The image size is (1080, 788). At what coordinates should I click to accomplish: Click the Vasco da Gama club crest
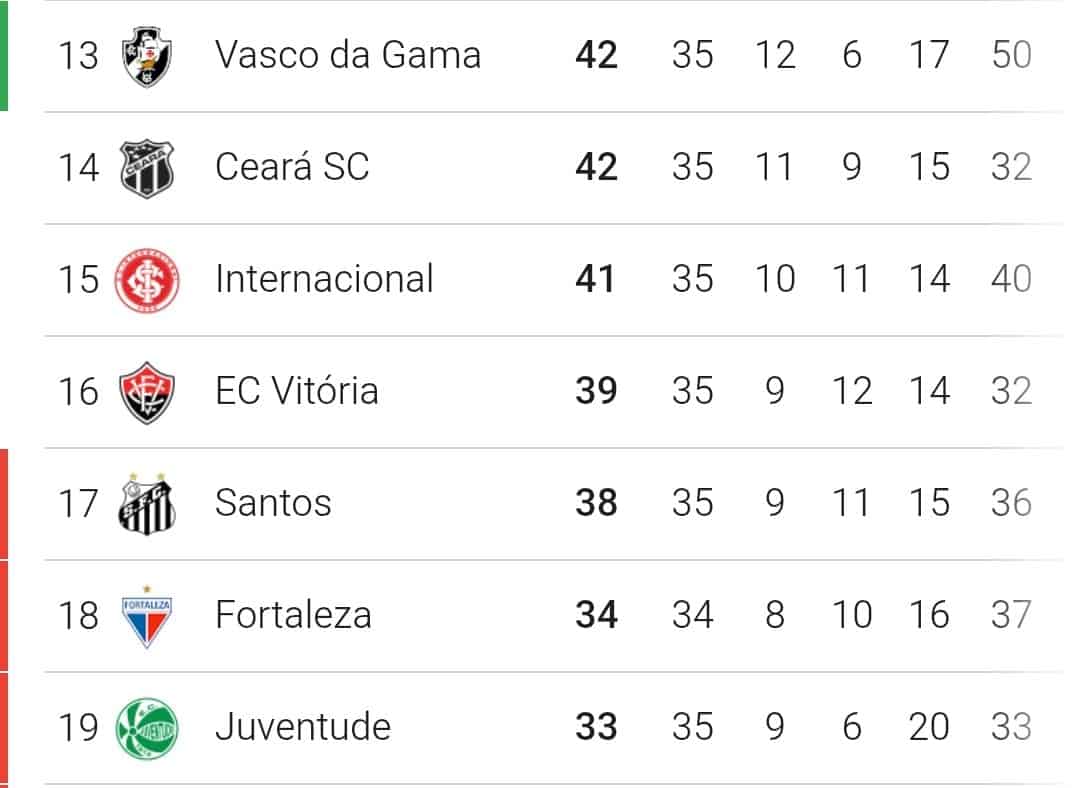[145, 55]
